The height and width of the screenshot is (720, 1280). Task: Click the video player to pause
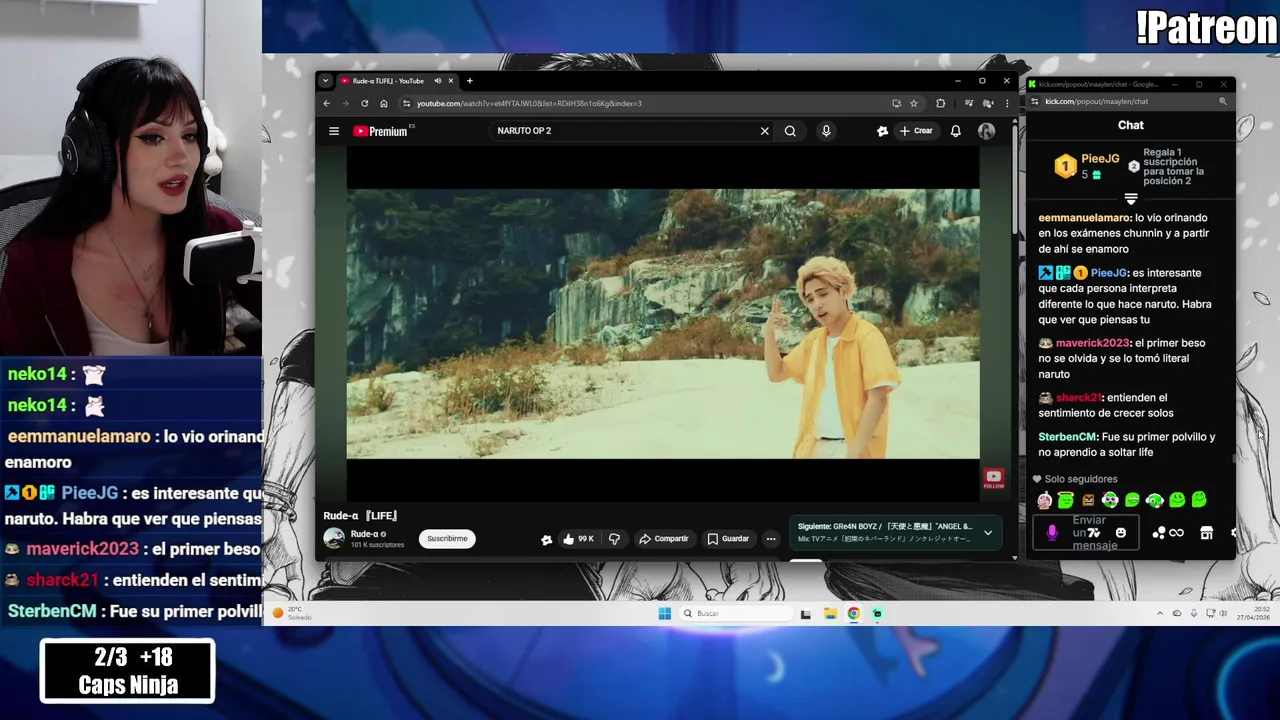point(663,323)
